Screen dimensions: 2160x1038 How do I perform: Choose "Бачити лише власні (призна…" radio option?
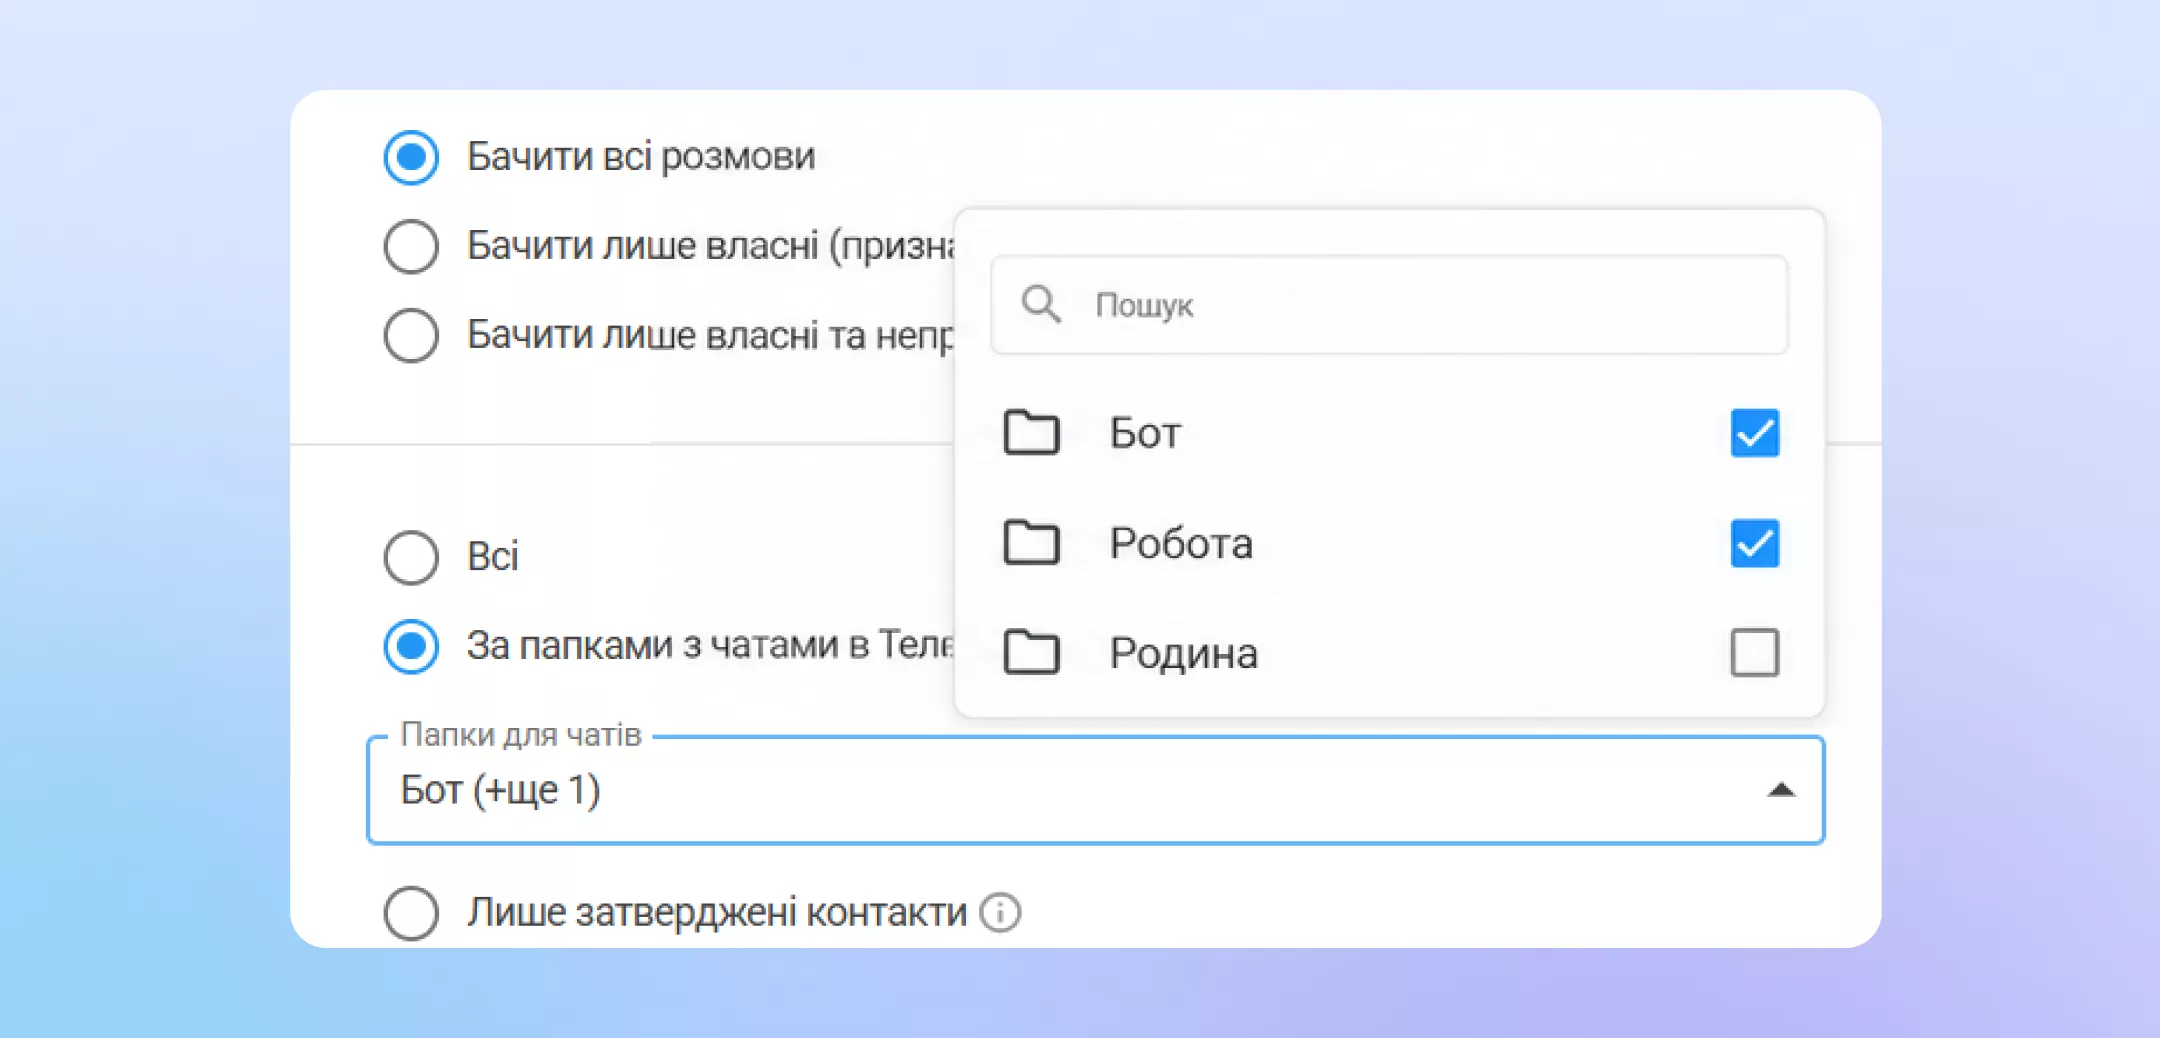tap(411, 246)
